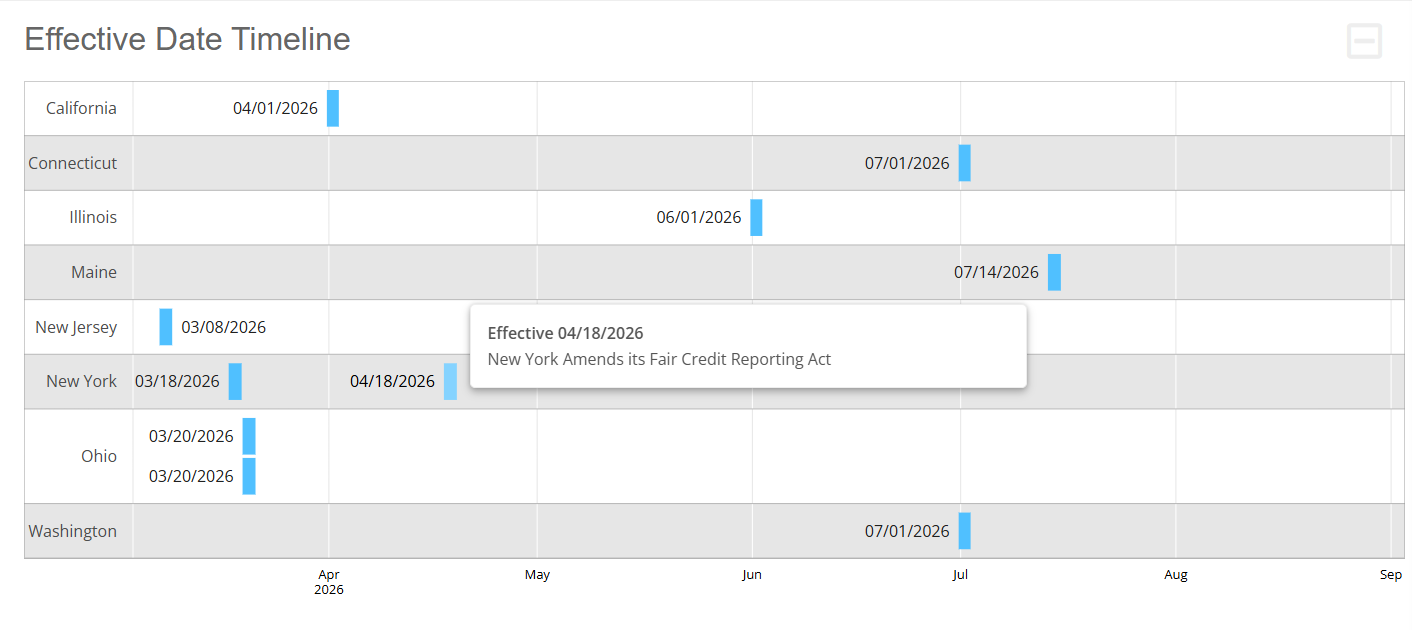Click California's 04/01/2026 timeline marker
The image size is (1412, 630).
[x=333, y=108]
